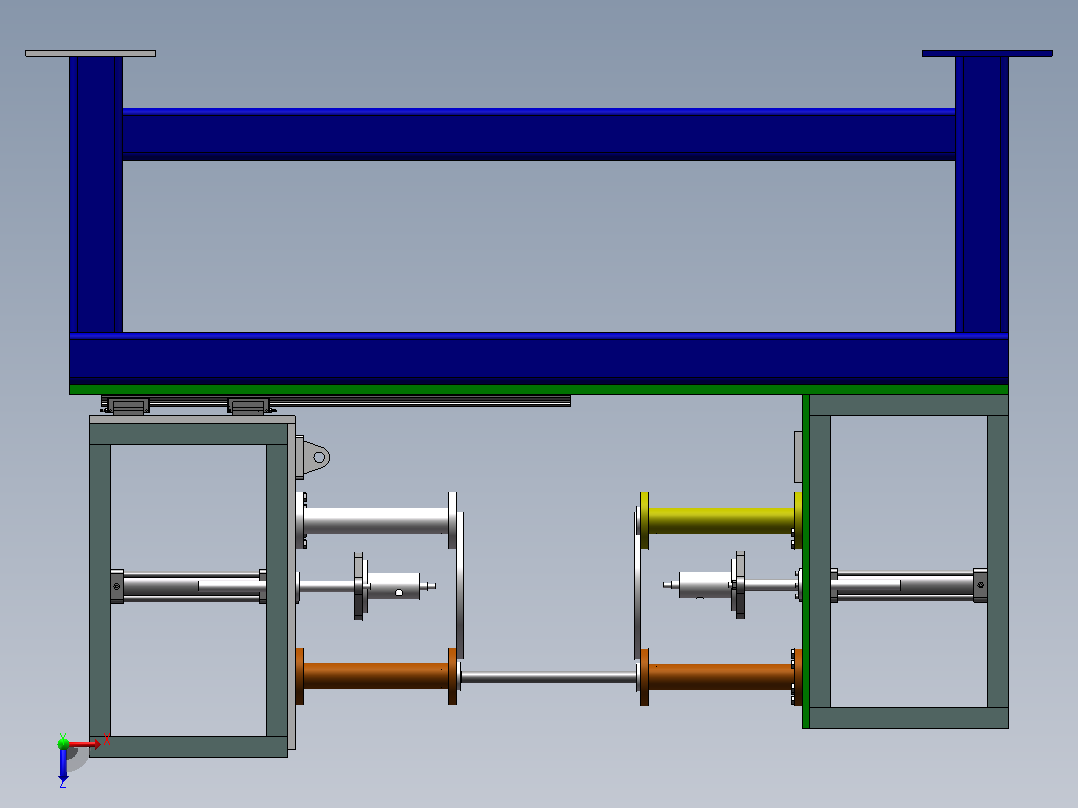Select the right gray rectangular frame bottom bar
The width and height of the screenshot is (1078, 808).
point(909,718)
